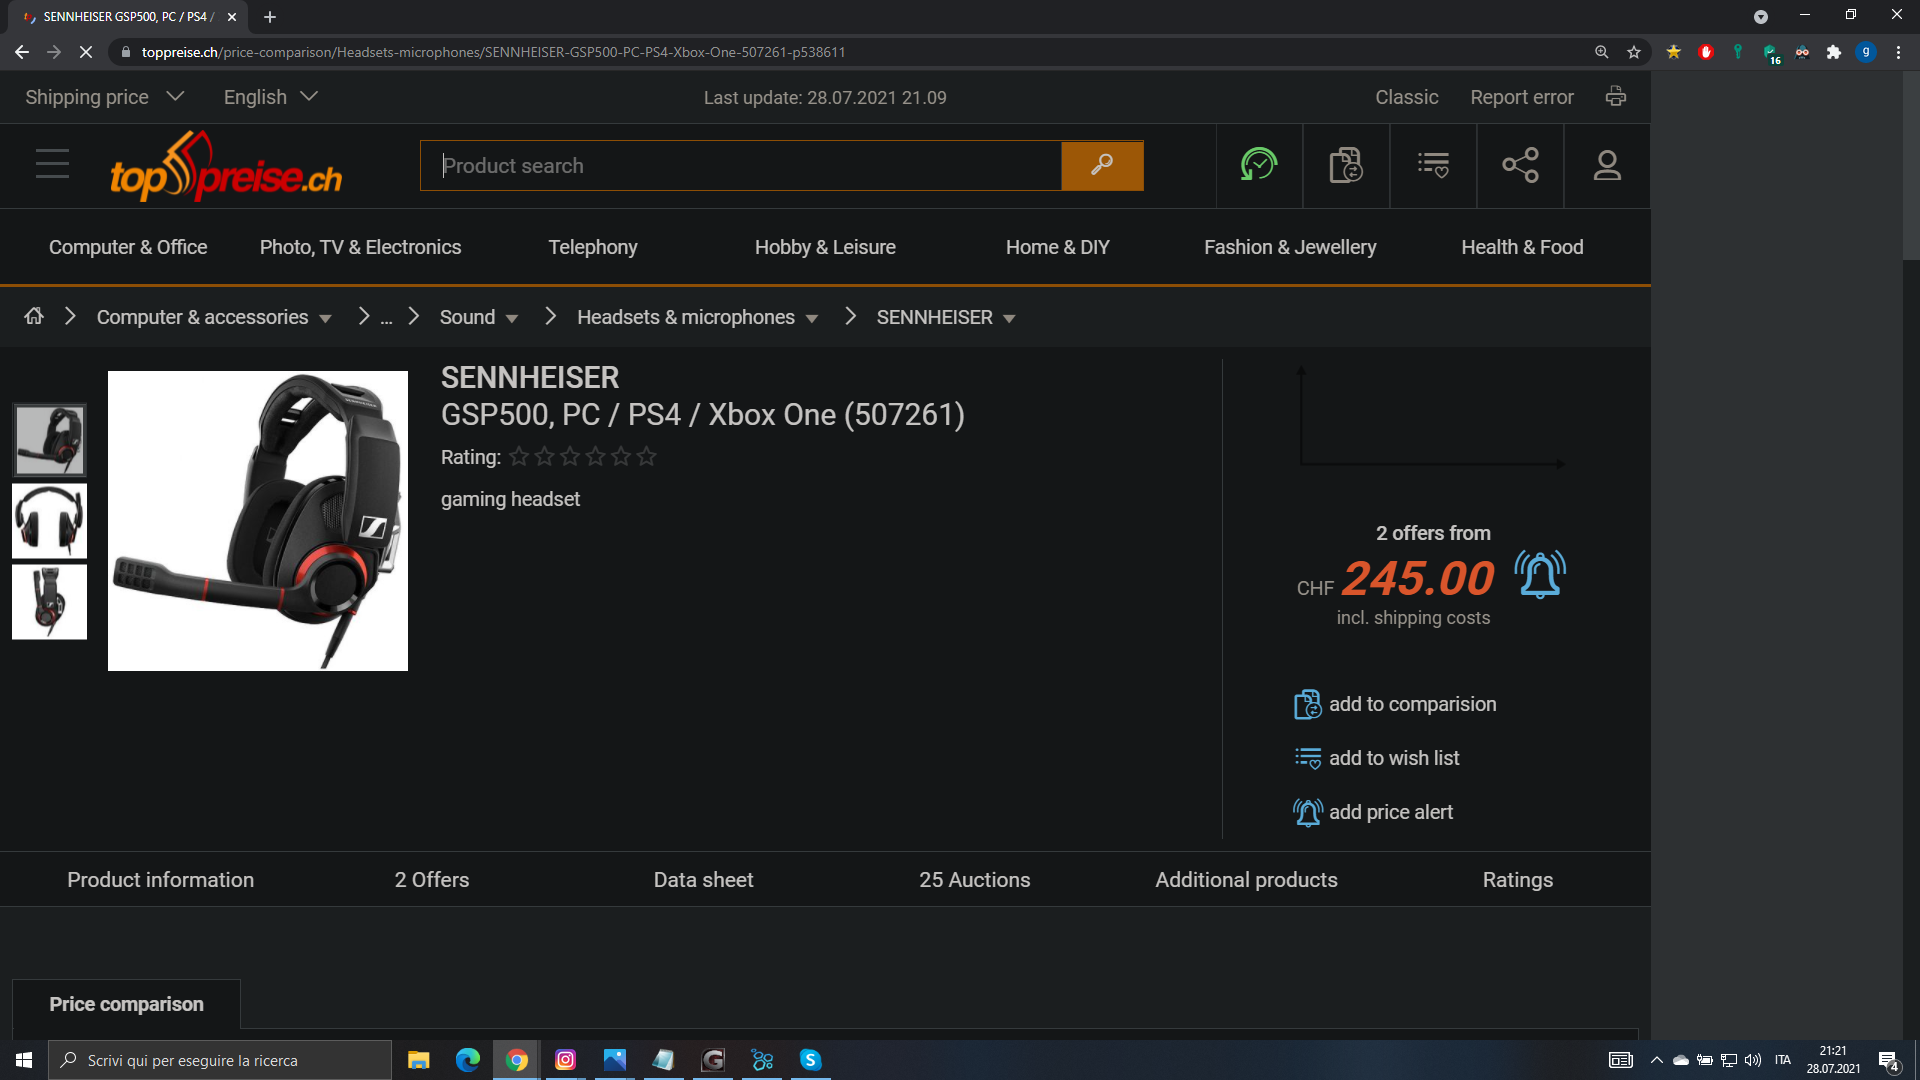Screen dimensions: 1920x1080
Task: Go to home breadcrumb icon
Action: point(34,317)
